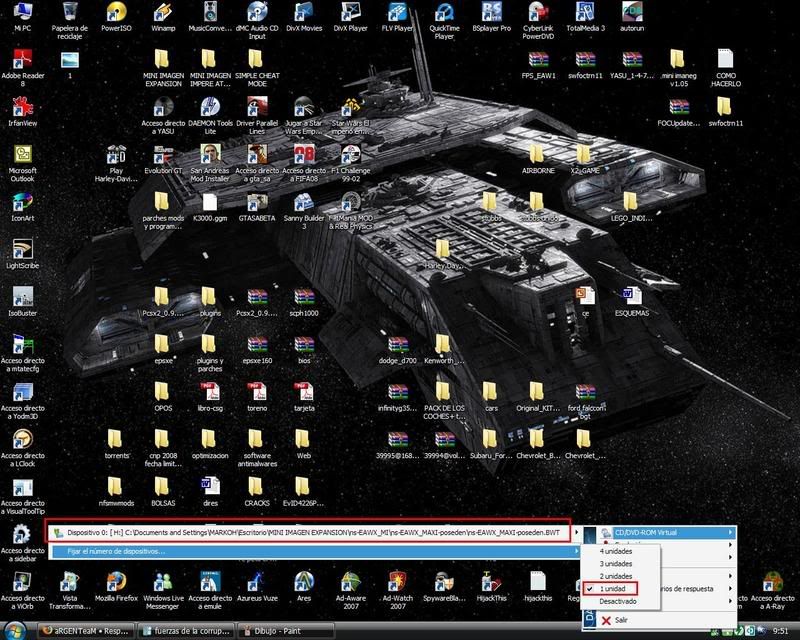Click the 9:51 taskbar clock

(x=780, y=631)
